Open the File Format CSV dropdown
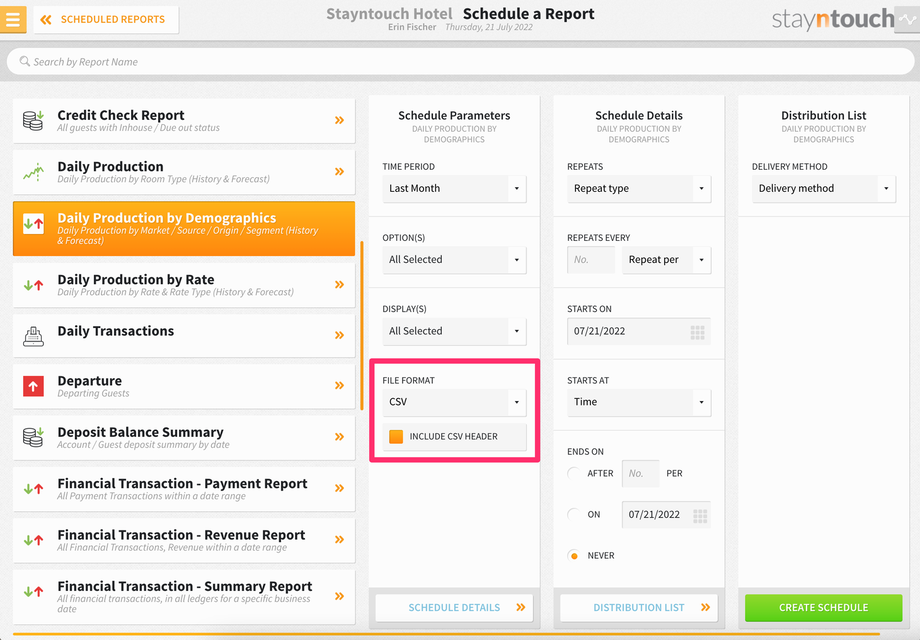Viewport: 920px width, 640px height. pos(454,402)
